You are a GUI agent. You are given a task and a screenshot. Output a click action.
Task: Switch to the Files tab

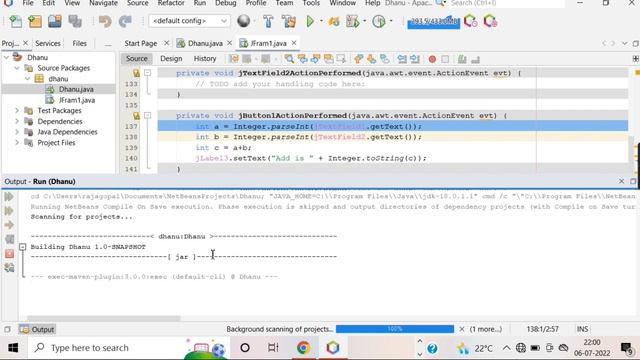coord(79,43)
